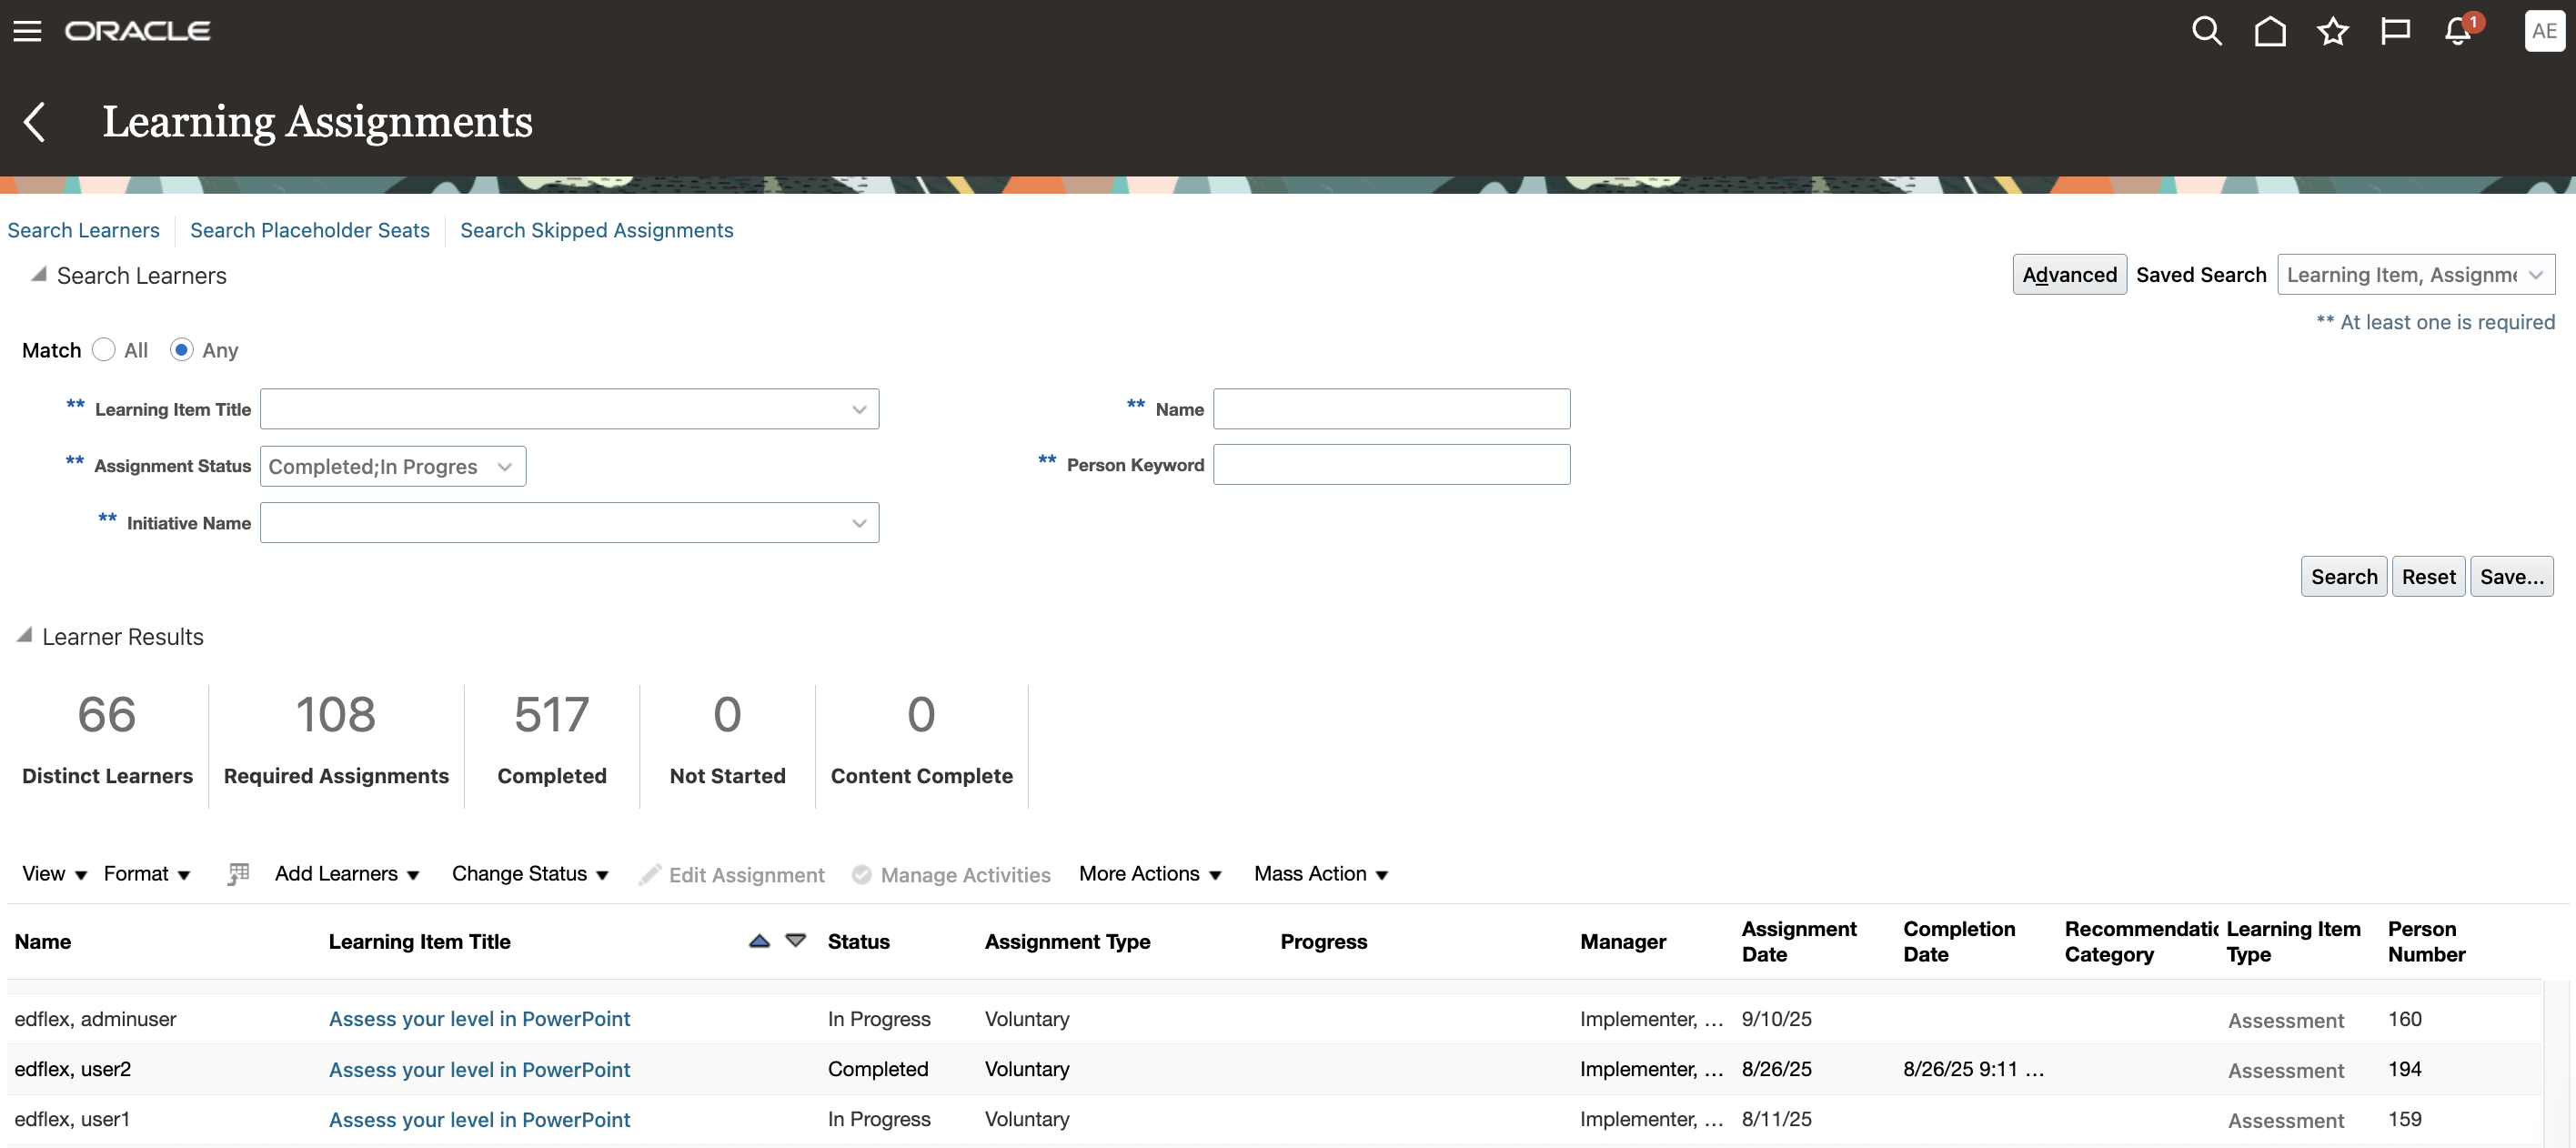Switch to Search Placeholder Seats tab
The width and height of the screenshot is (2576, 1148).
(310, 231)
